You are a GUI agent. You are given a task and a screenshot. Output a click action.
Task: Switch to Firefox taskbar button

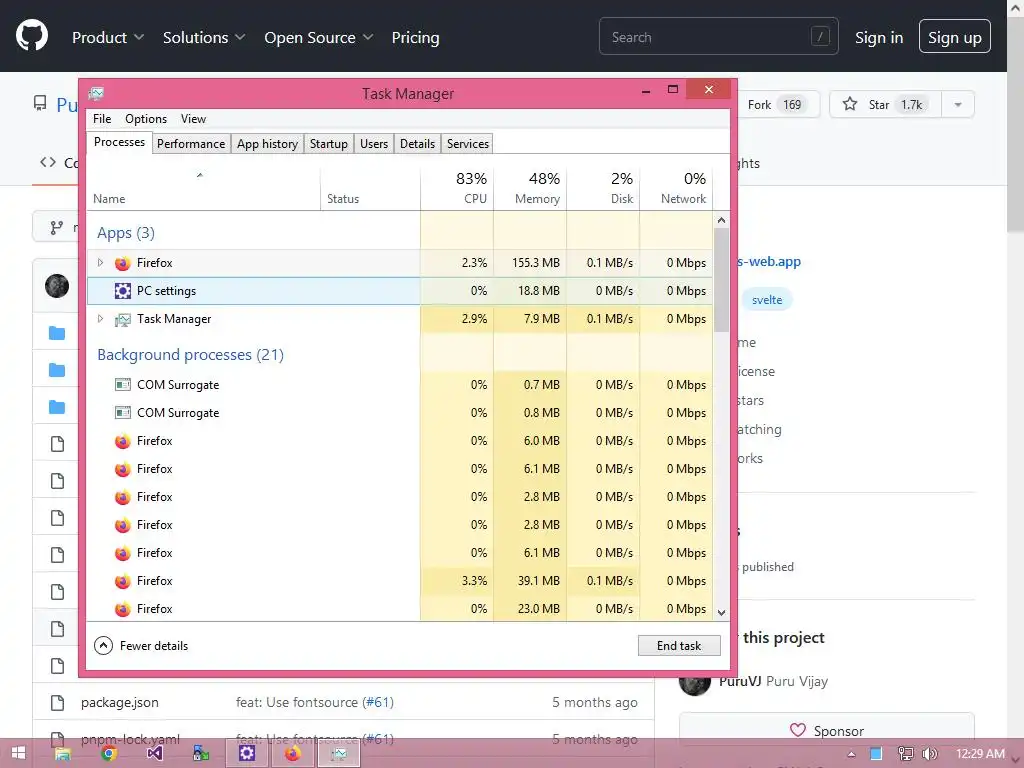(x=293, y=754)
